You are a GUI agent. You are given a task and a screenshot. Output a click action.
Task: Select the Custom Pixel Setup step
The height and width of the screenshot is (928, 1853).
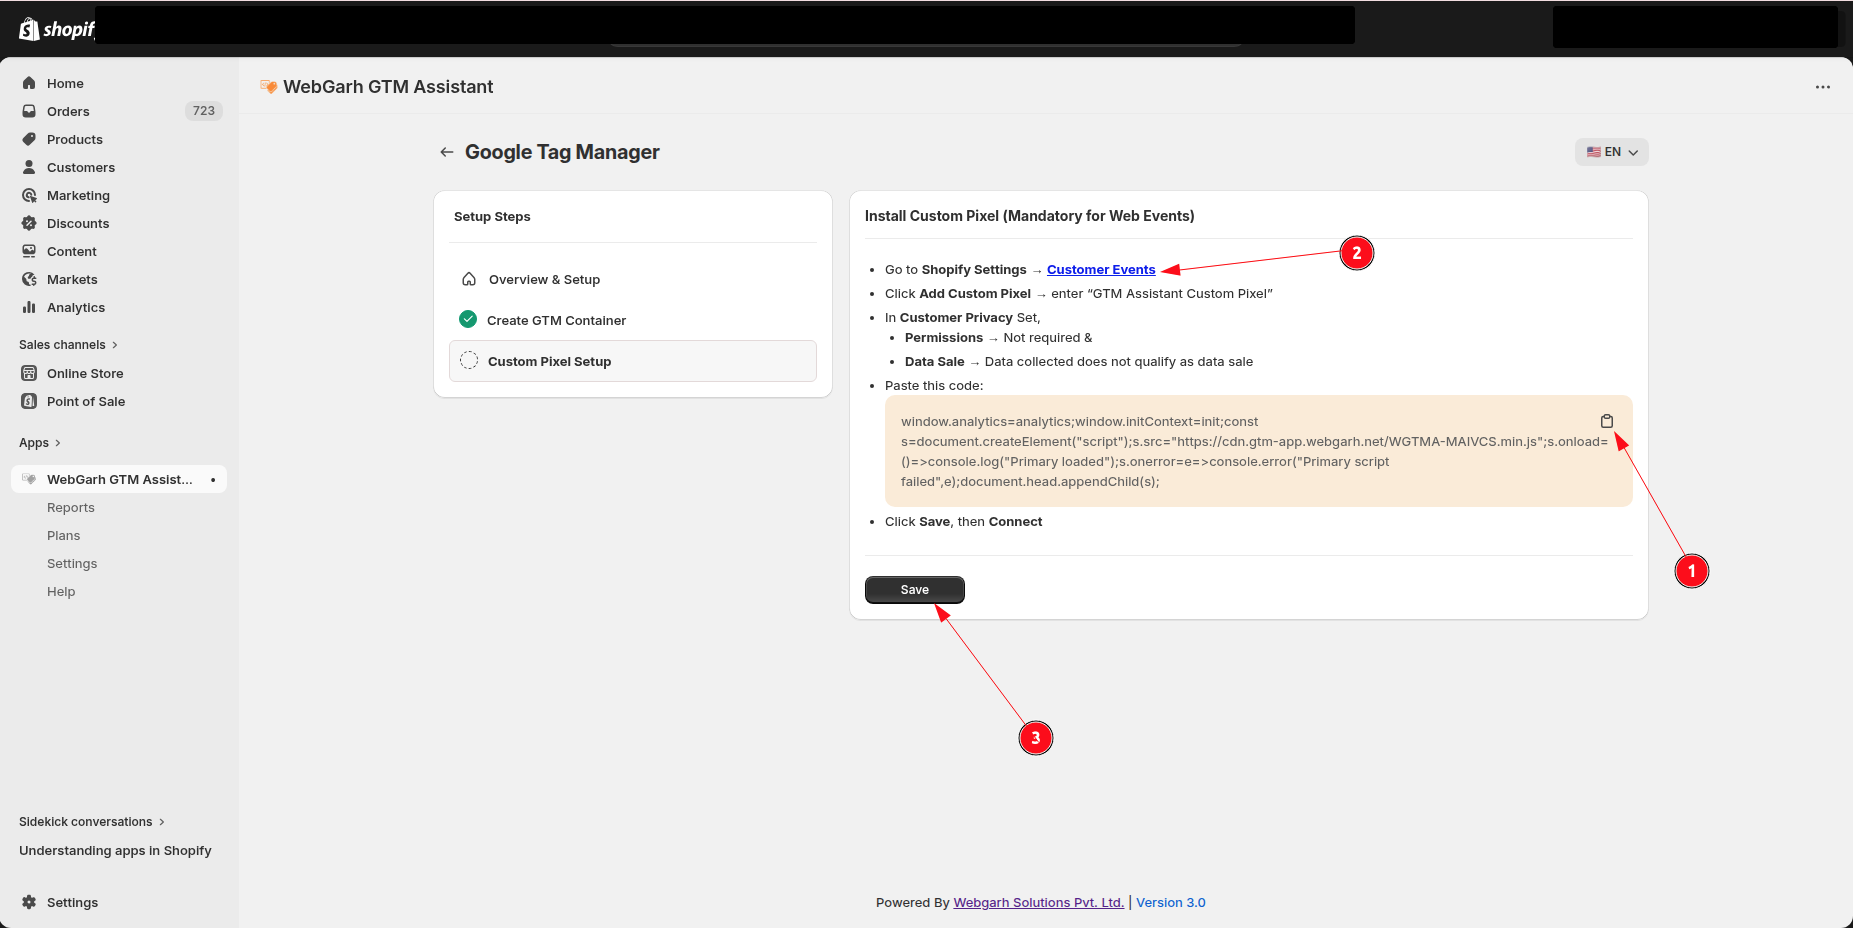pos(633,361)
